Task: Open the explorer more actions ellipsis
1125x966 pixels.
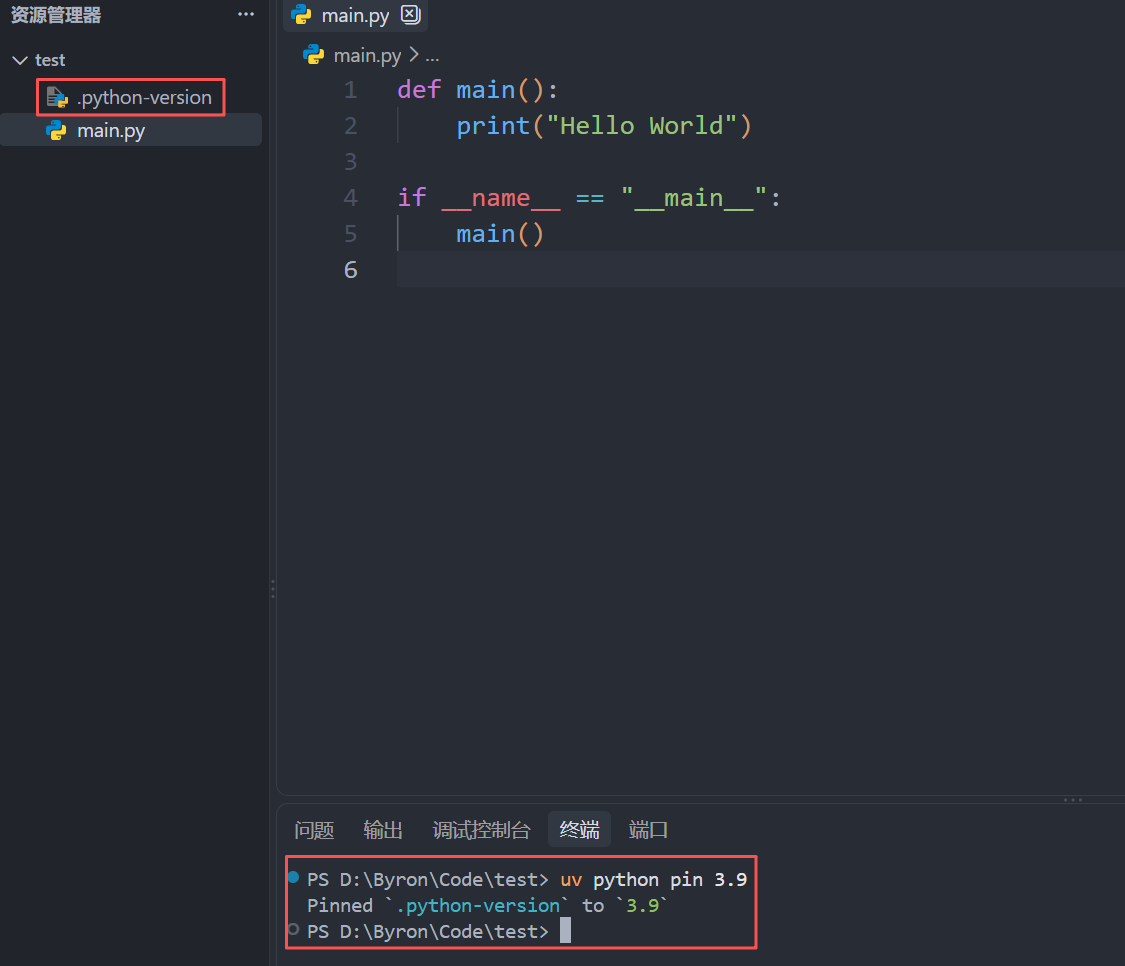Action: 246,14
